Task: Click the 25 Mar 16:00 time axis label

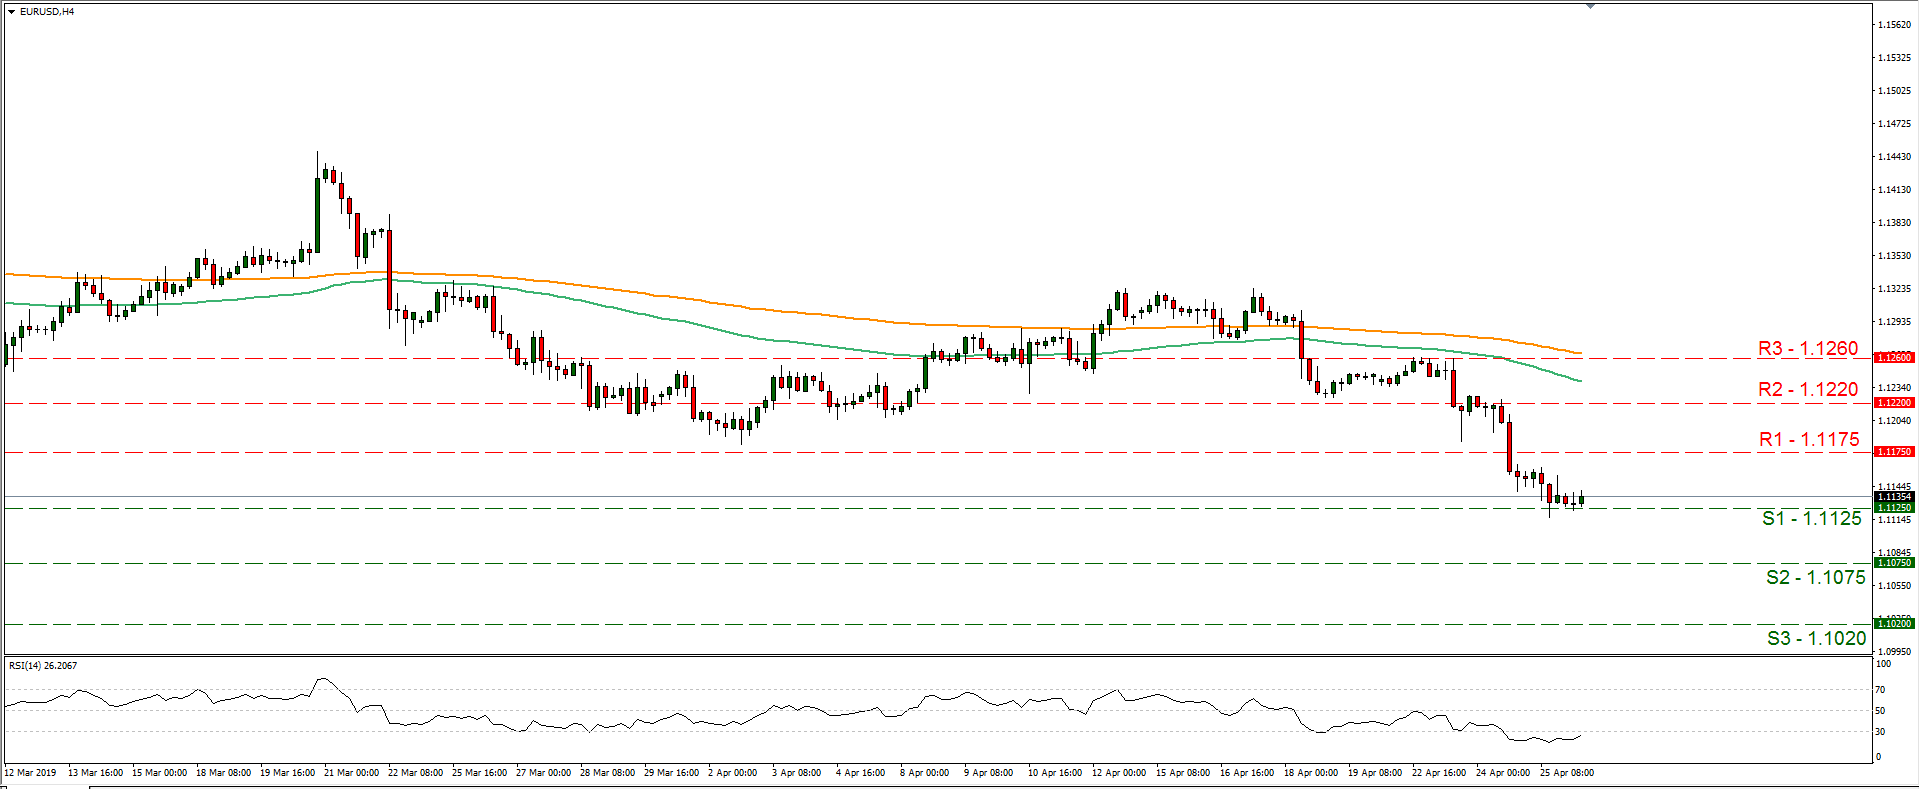Action: pos(480,773)
